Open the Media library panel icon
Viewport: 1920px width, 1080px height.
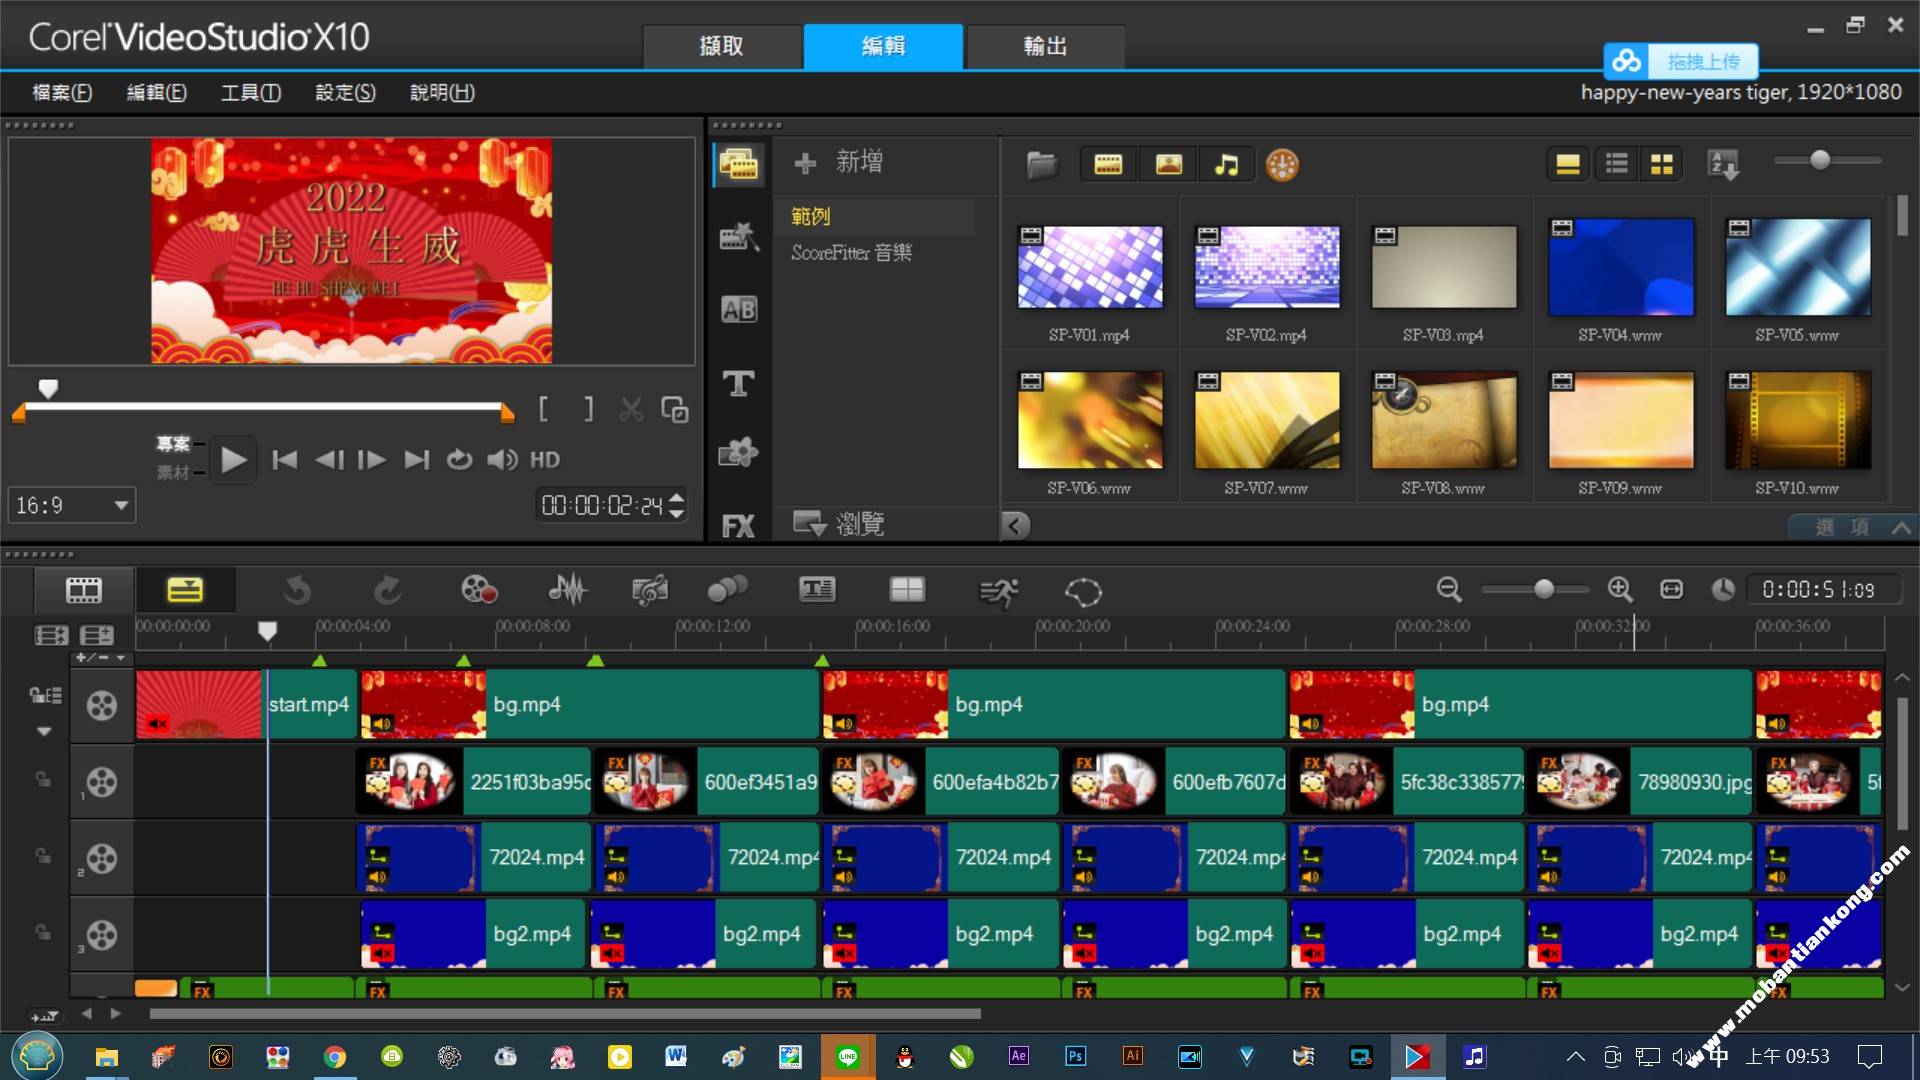click(x=739, y=165)
